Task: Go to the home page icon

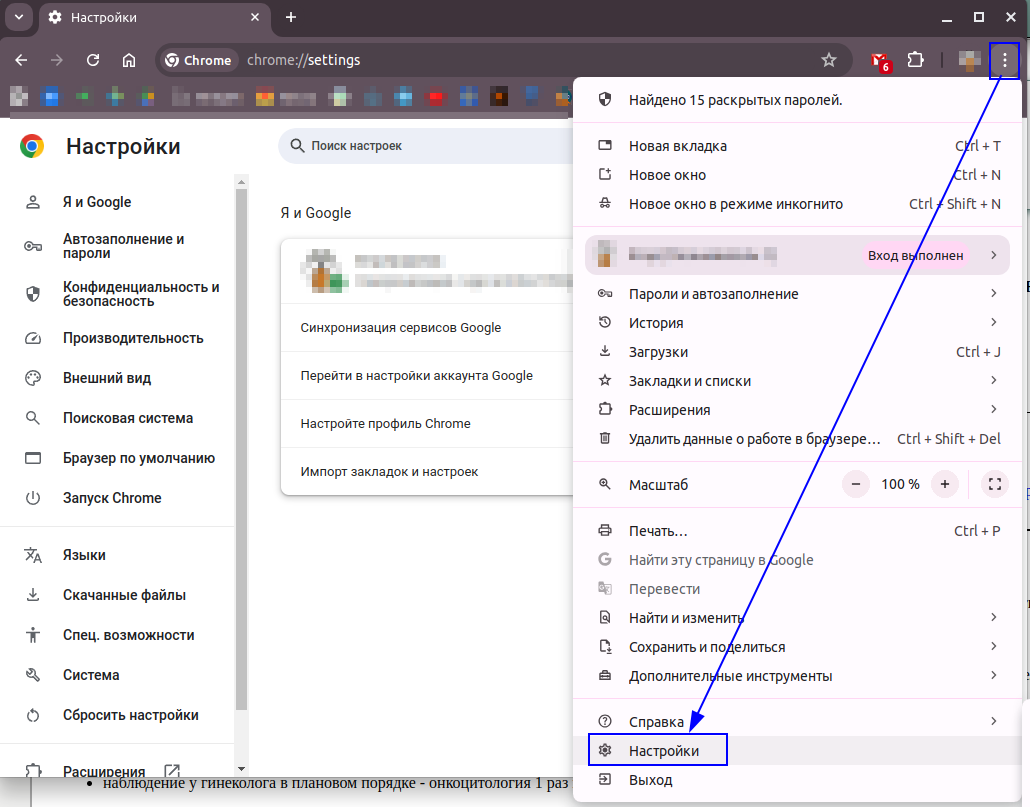Action: coord(129,60)
